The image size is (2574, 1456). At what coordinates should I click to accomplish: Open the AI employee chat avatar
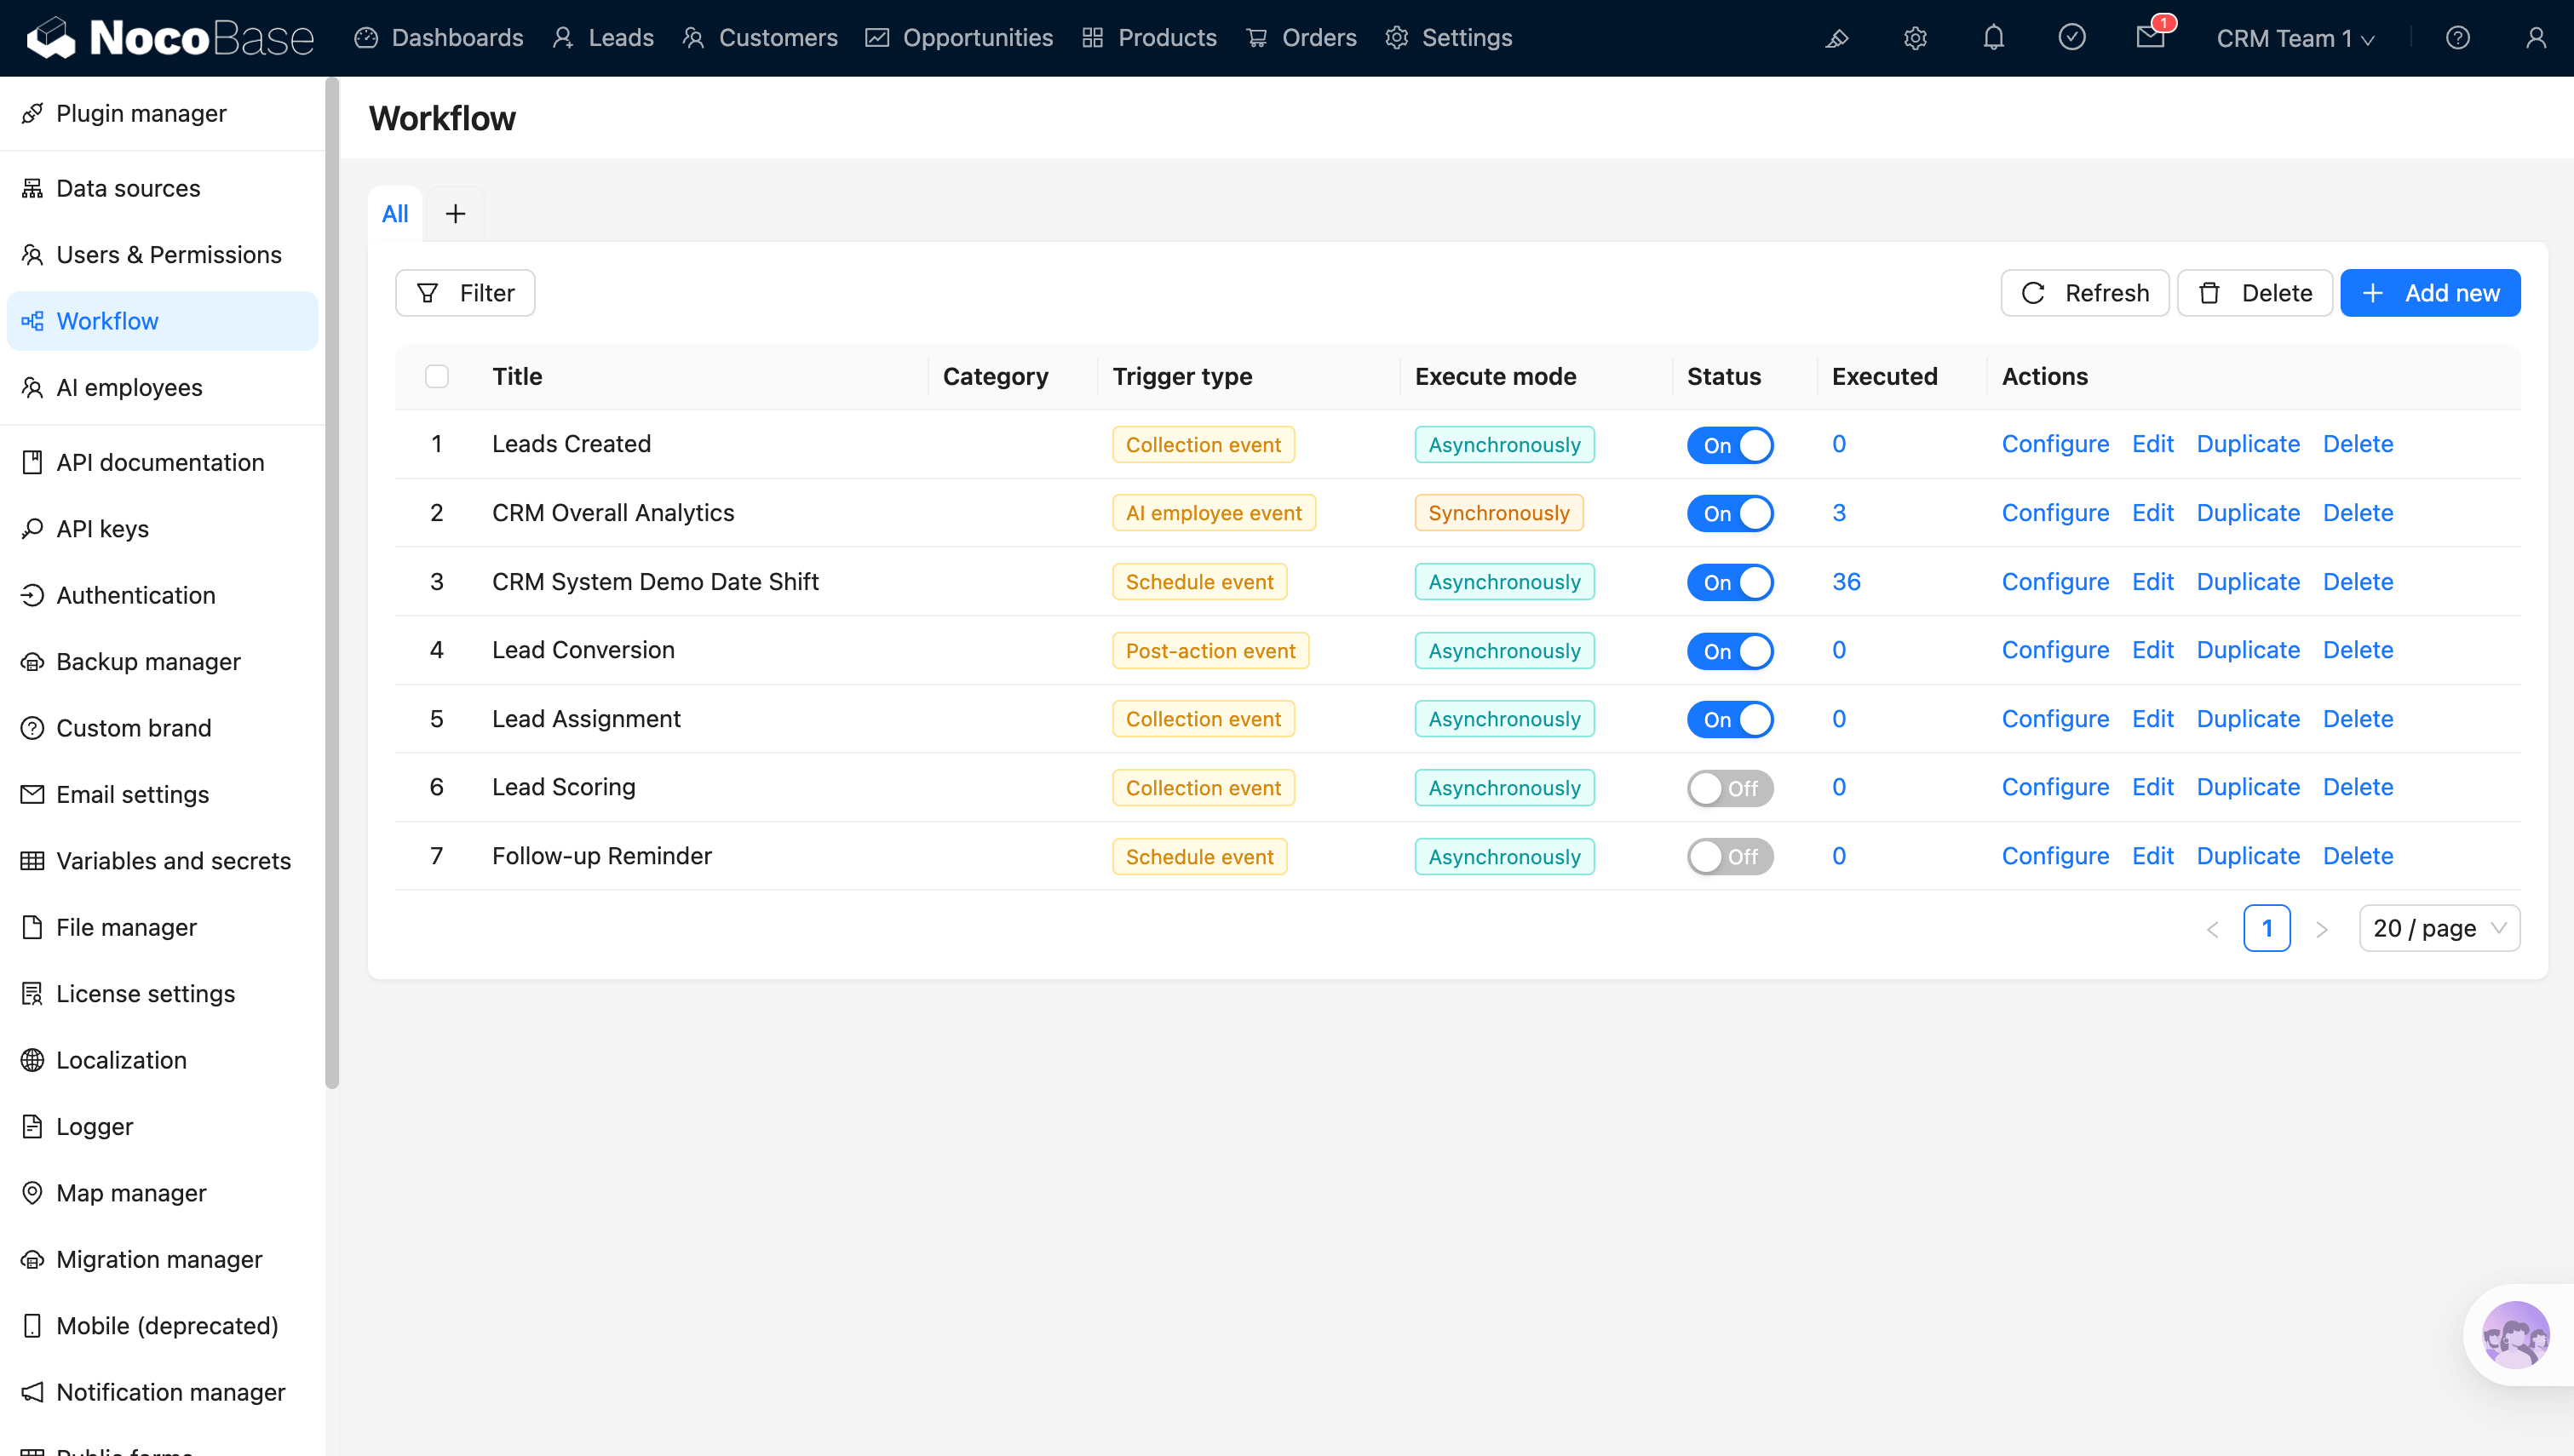(2515, 1334)
